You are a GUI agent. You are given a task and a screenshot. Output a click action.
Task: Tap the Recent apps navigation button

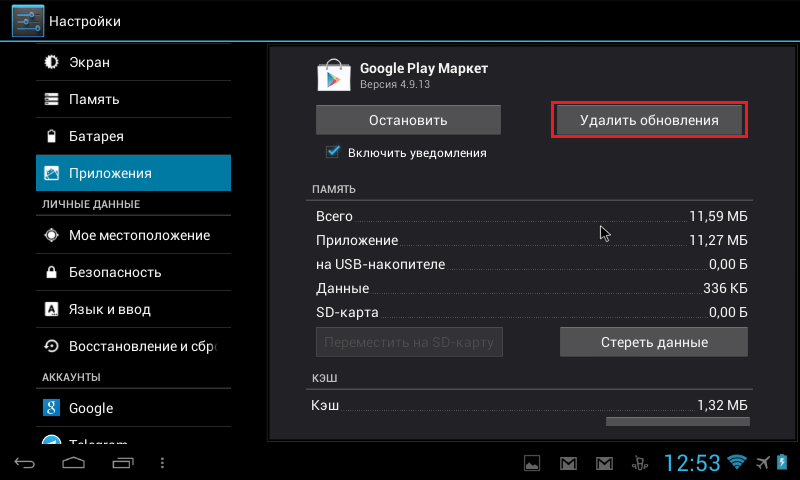pos(122,463)
